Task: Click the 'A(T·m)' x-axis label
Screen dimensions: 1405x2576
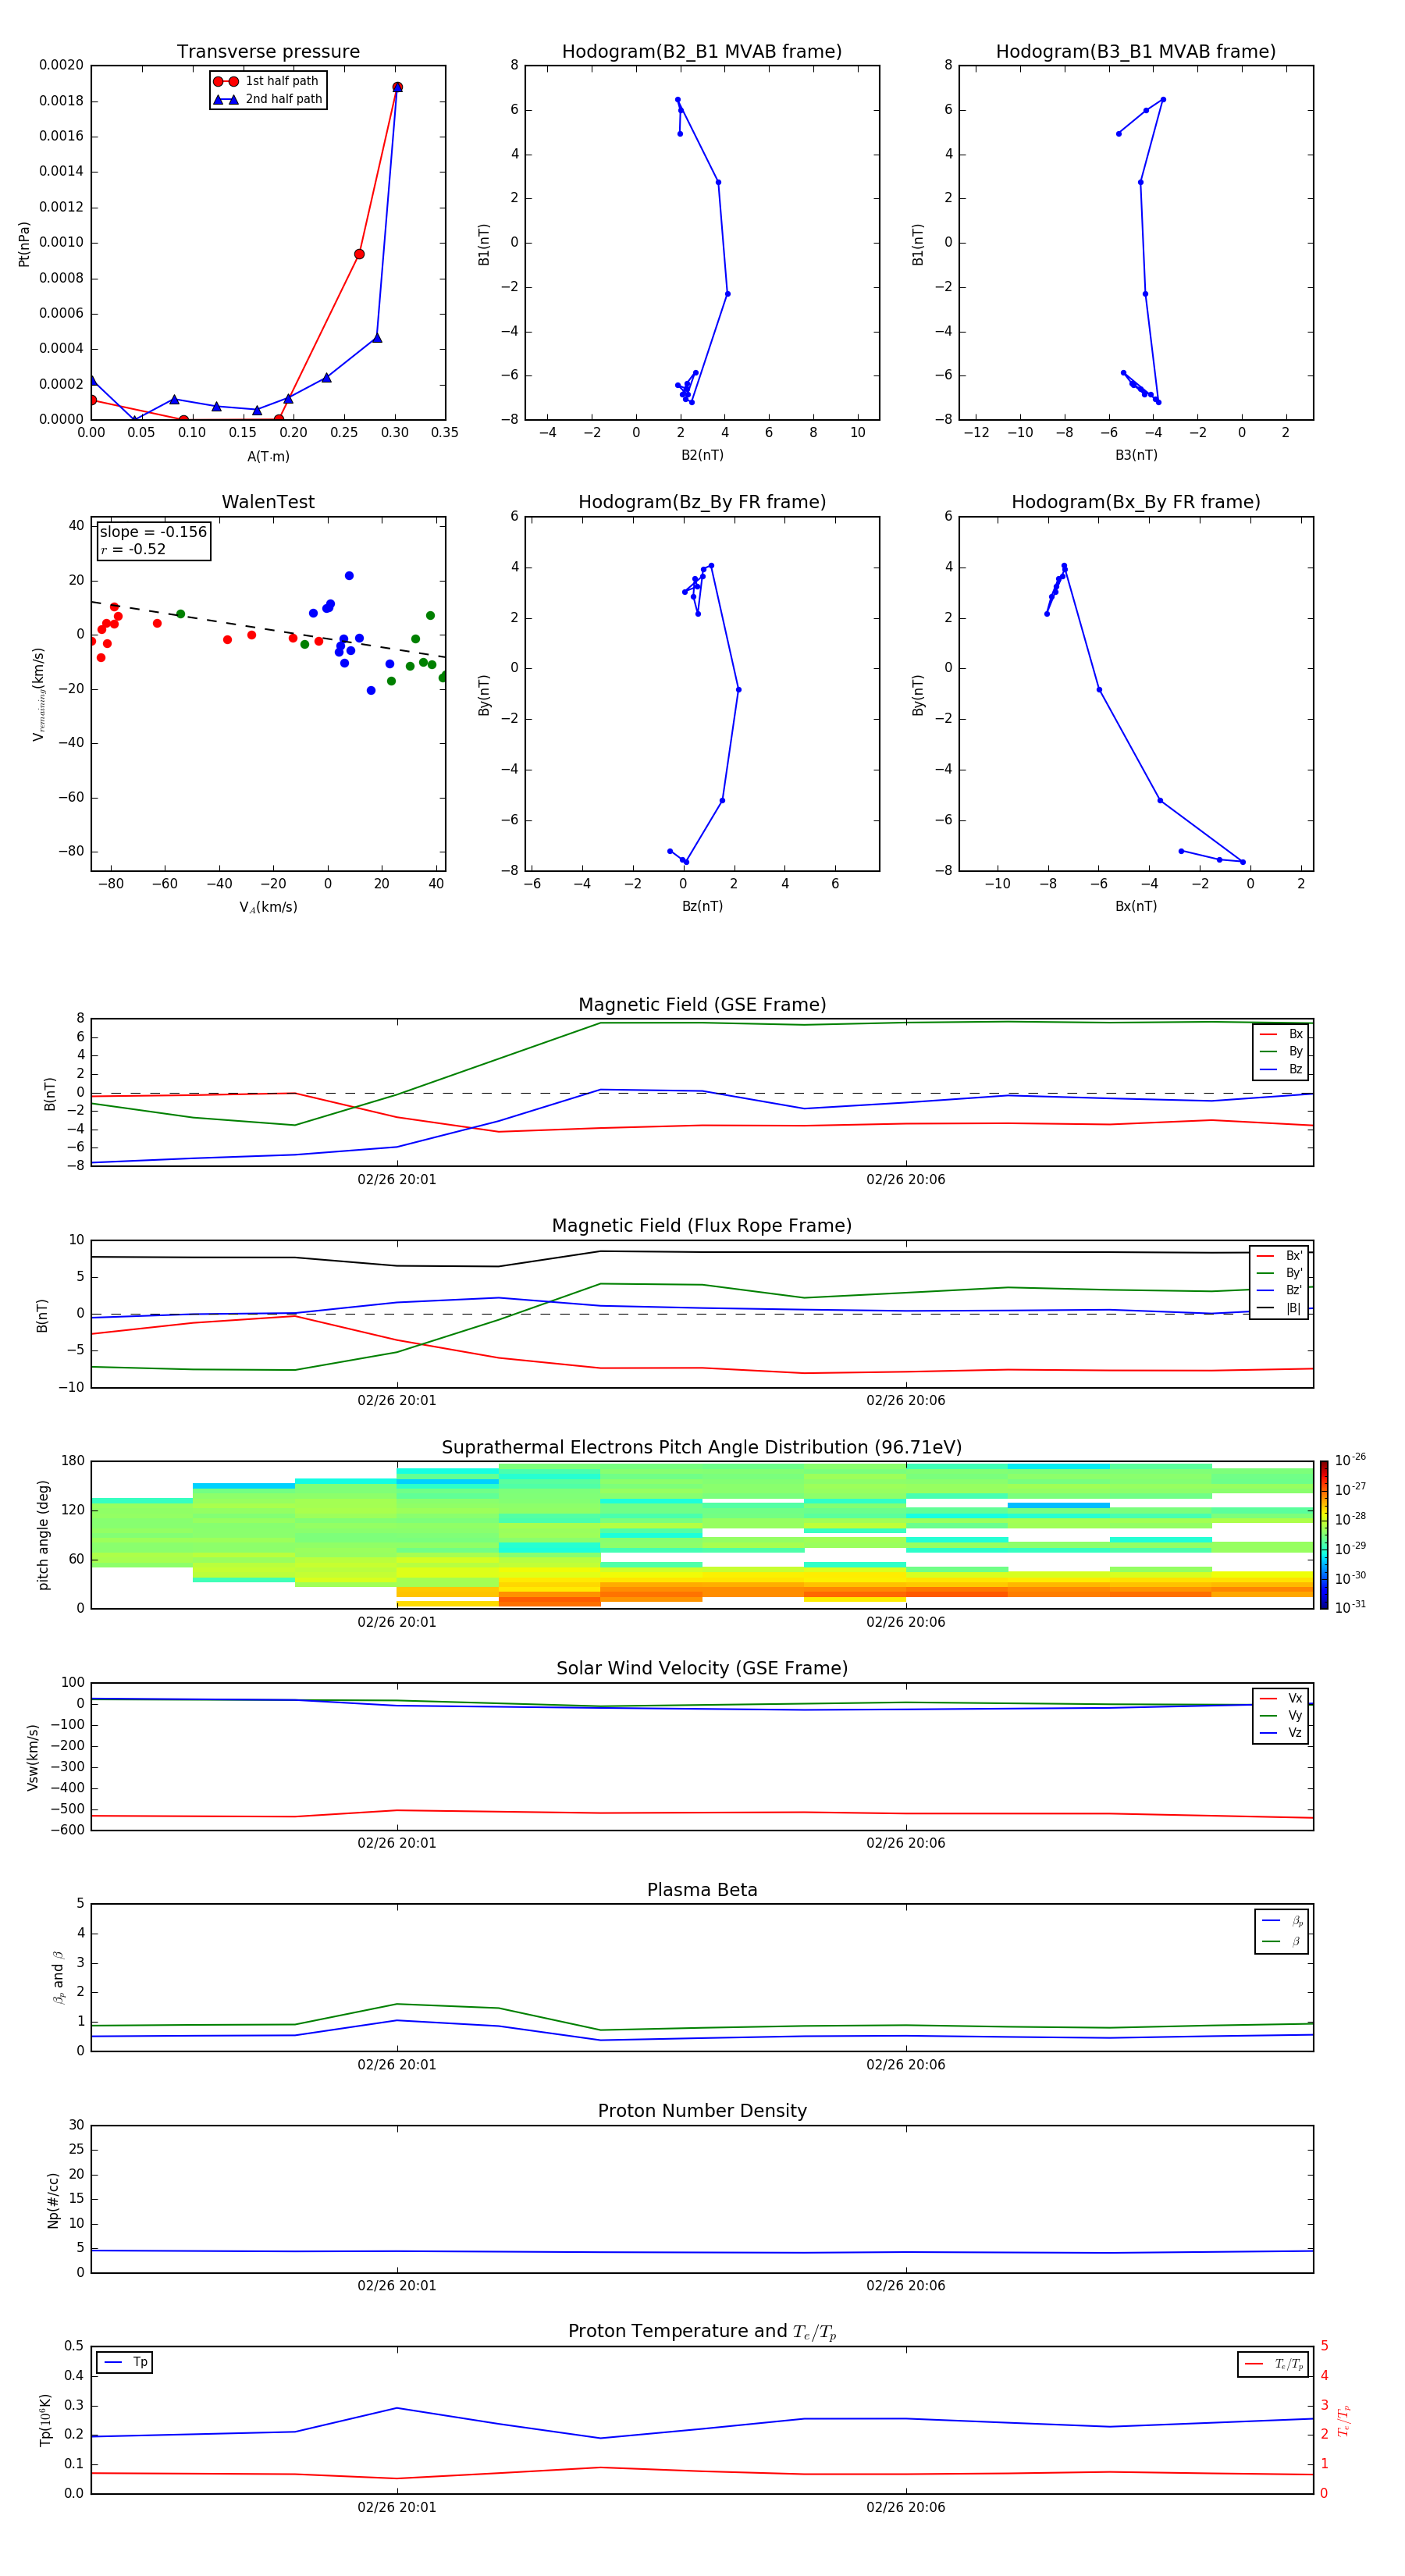Action: 268,457
